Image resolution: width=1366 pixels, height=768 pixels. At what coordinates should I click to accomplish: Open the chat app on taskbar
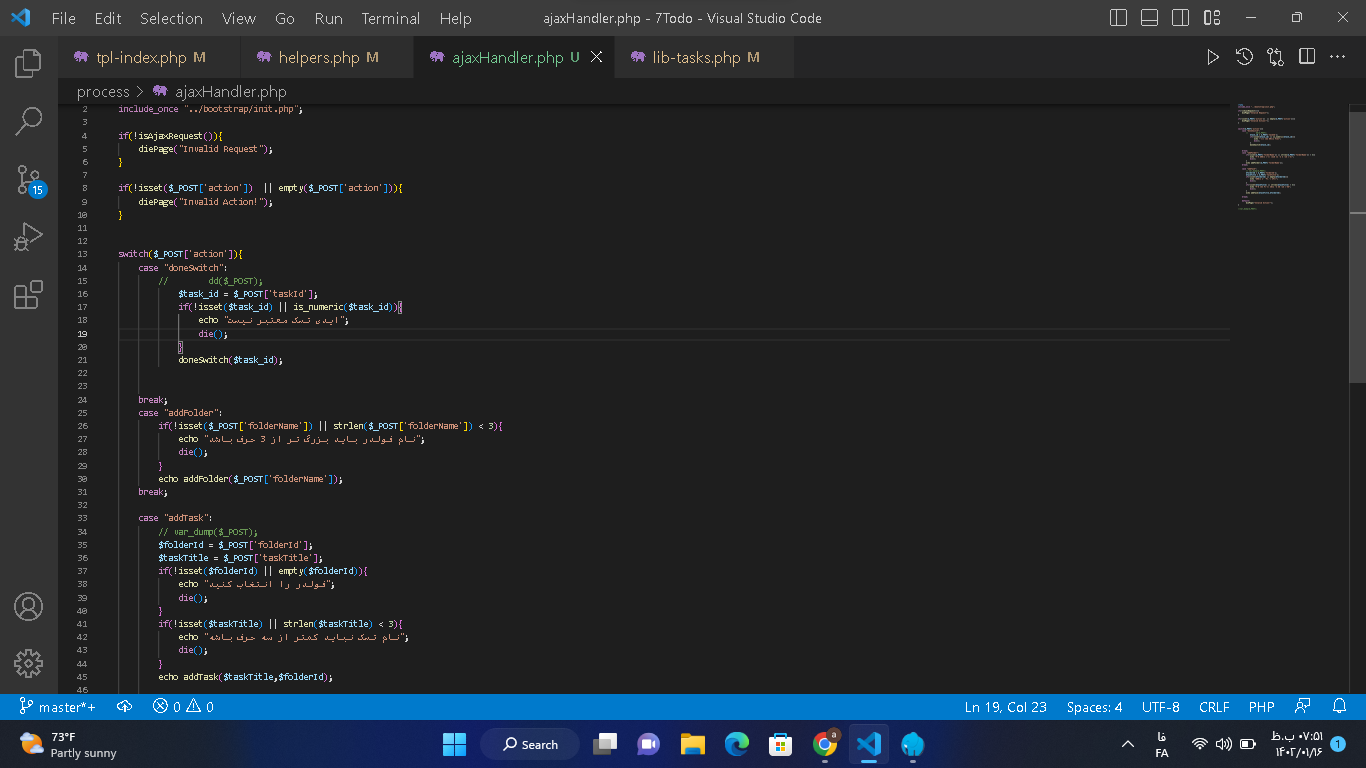pos(649,744)
